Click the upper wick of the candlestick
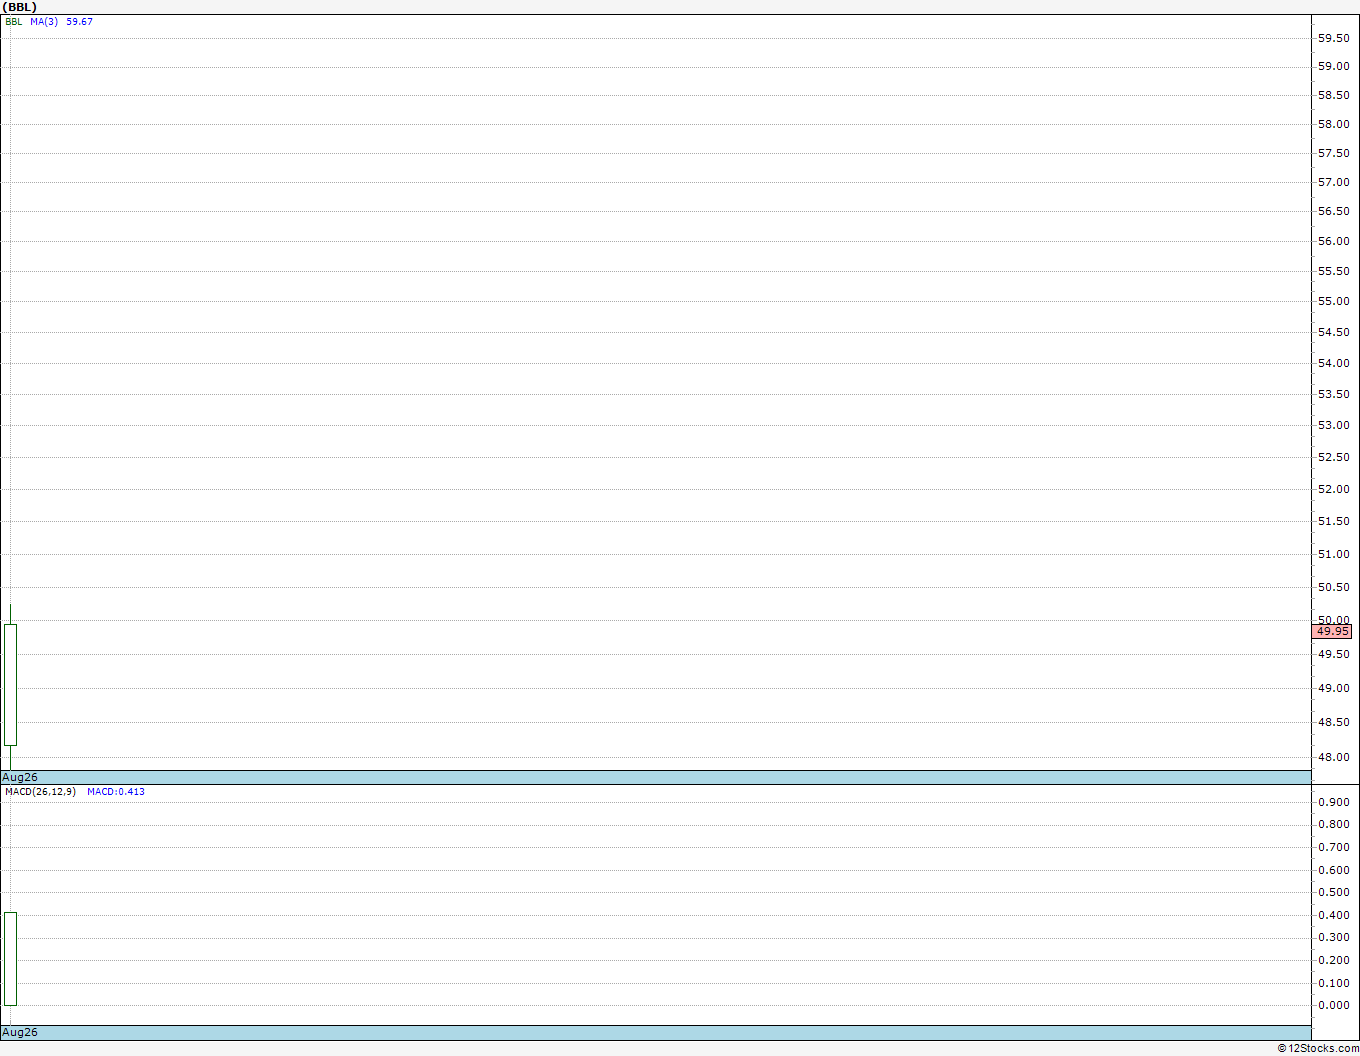Screen dimensions: 1360x1056 pos(10,614)
